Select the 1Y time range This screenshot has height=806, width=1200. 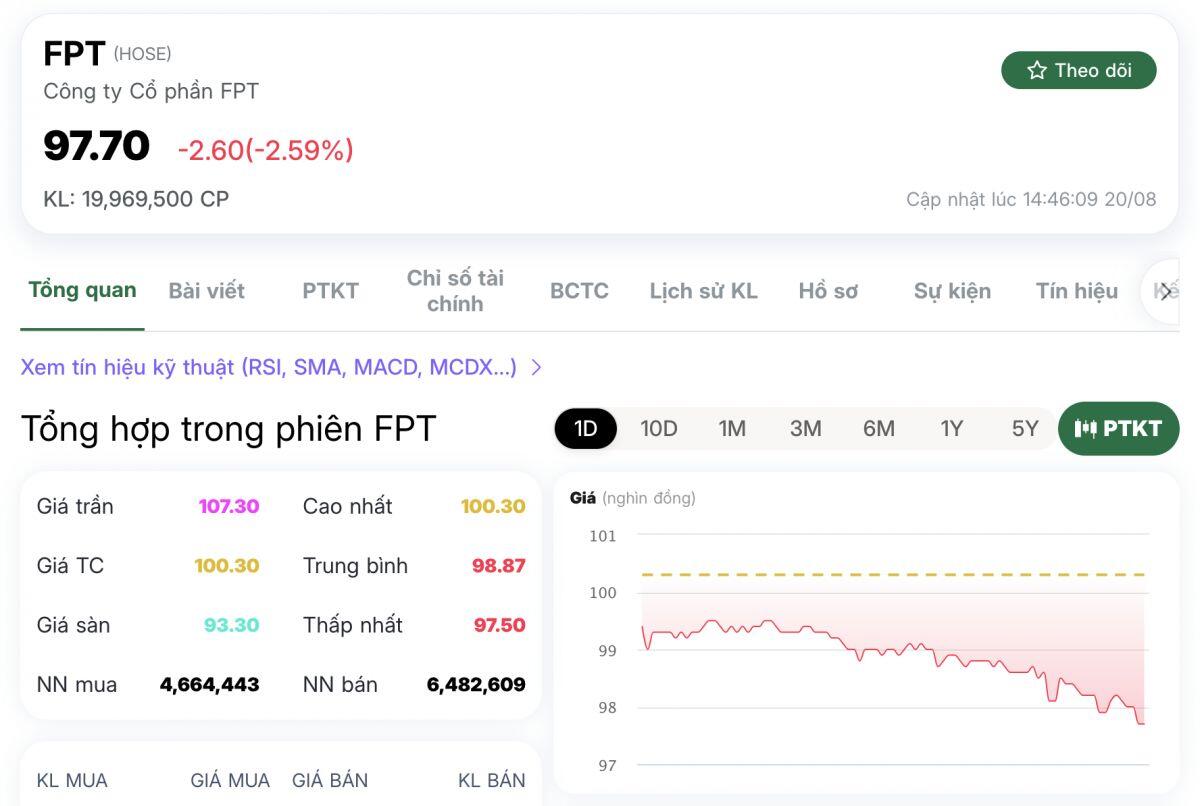pos(951,428)
